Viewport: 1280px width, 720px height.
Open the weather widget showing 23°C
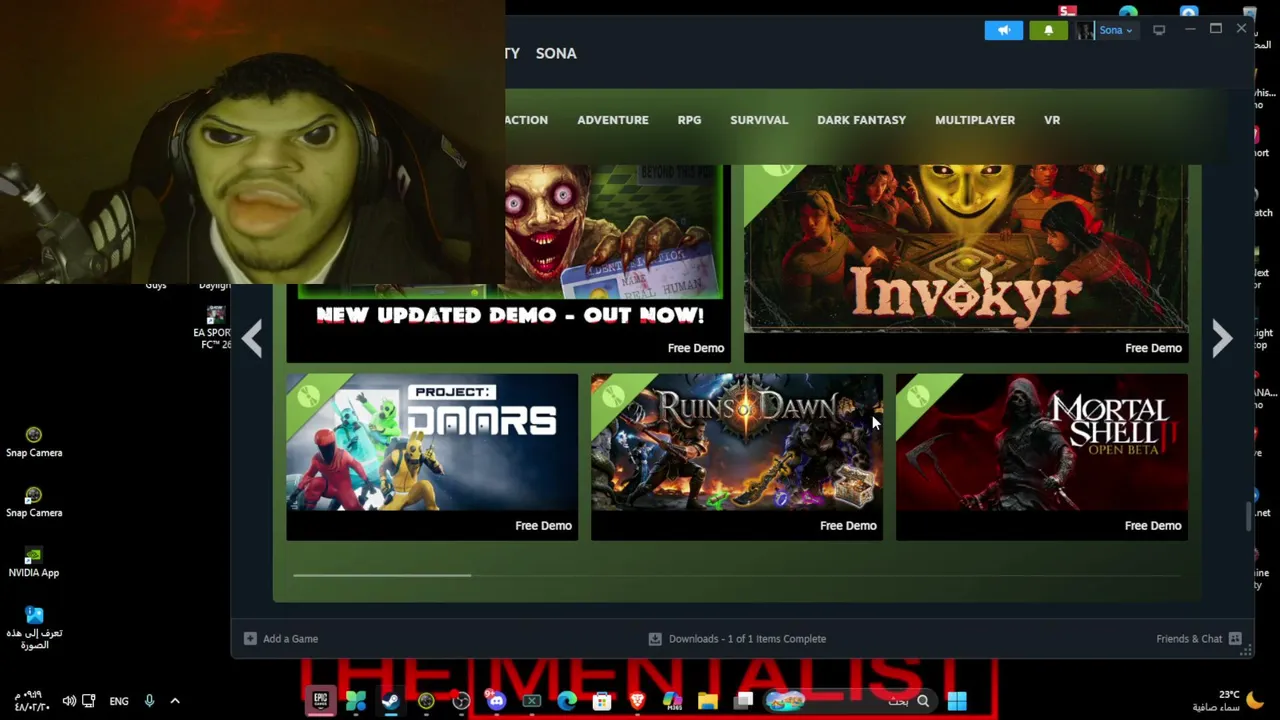tap(1228, 701)
